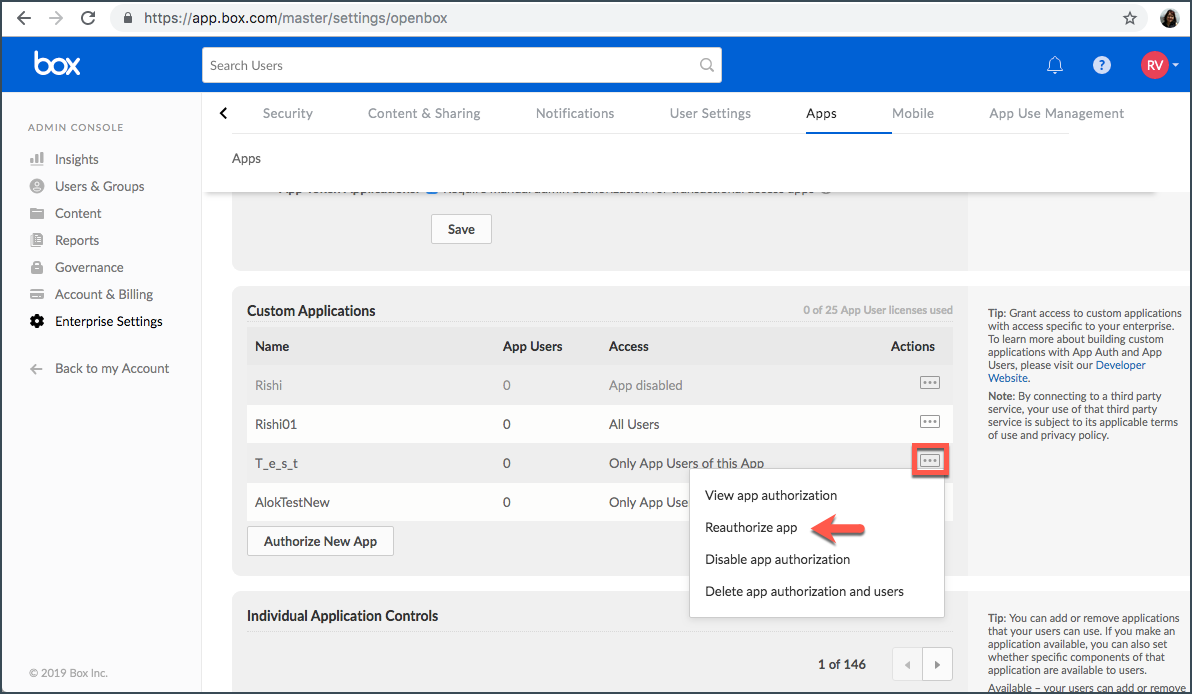The image size is (1192, 694).
Task: Click the Governance lock icon
Action: coord(36,268)
